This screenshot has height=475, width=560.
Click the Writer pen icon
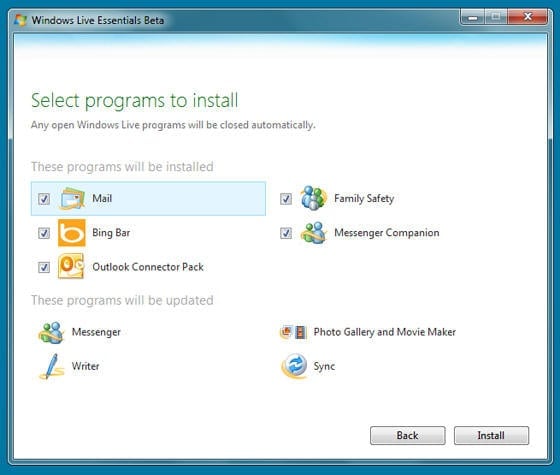pyautogui.click(x=51, y=366)
